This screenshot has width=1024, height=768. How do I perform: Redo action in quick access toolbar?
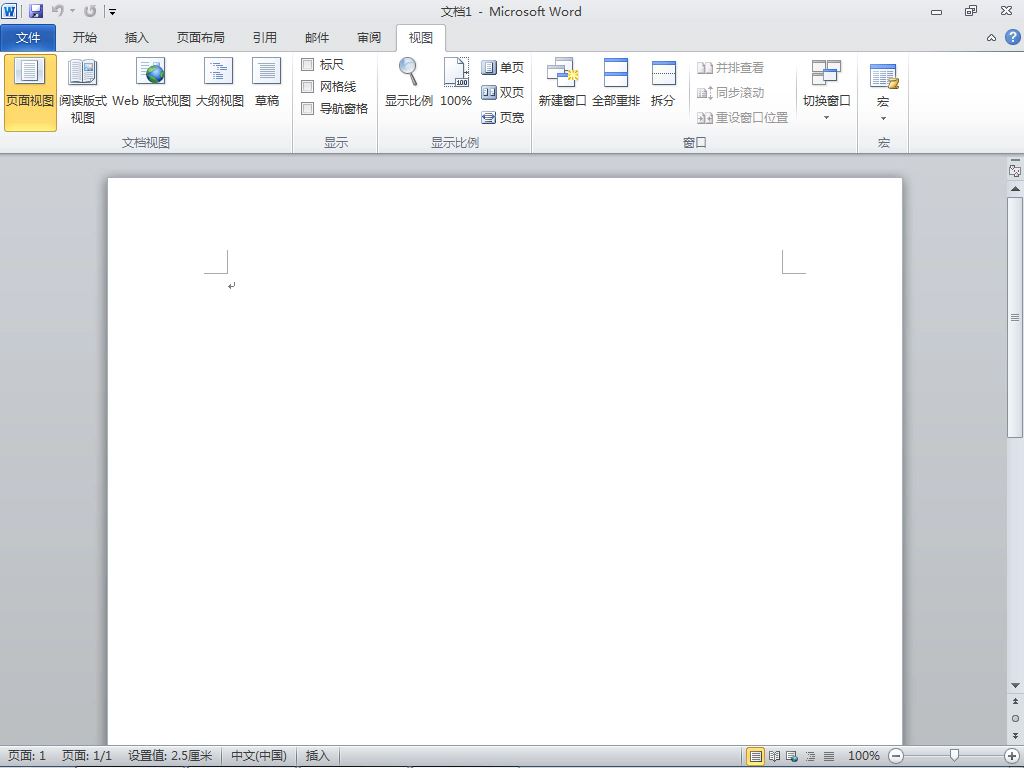point(90,10)
